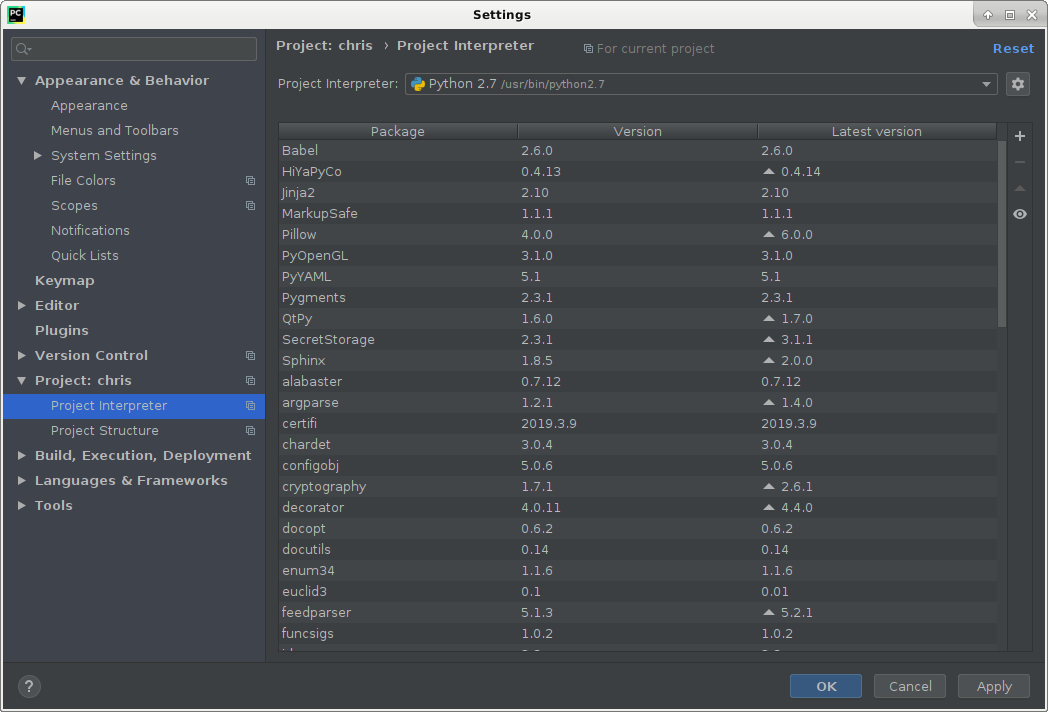Expand the Tools section
1048x712 pixels.
(x=21, y=505)
